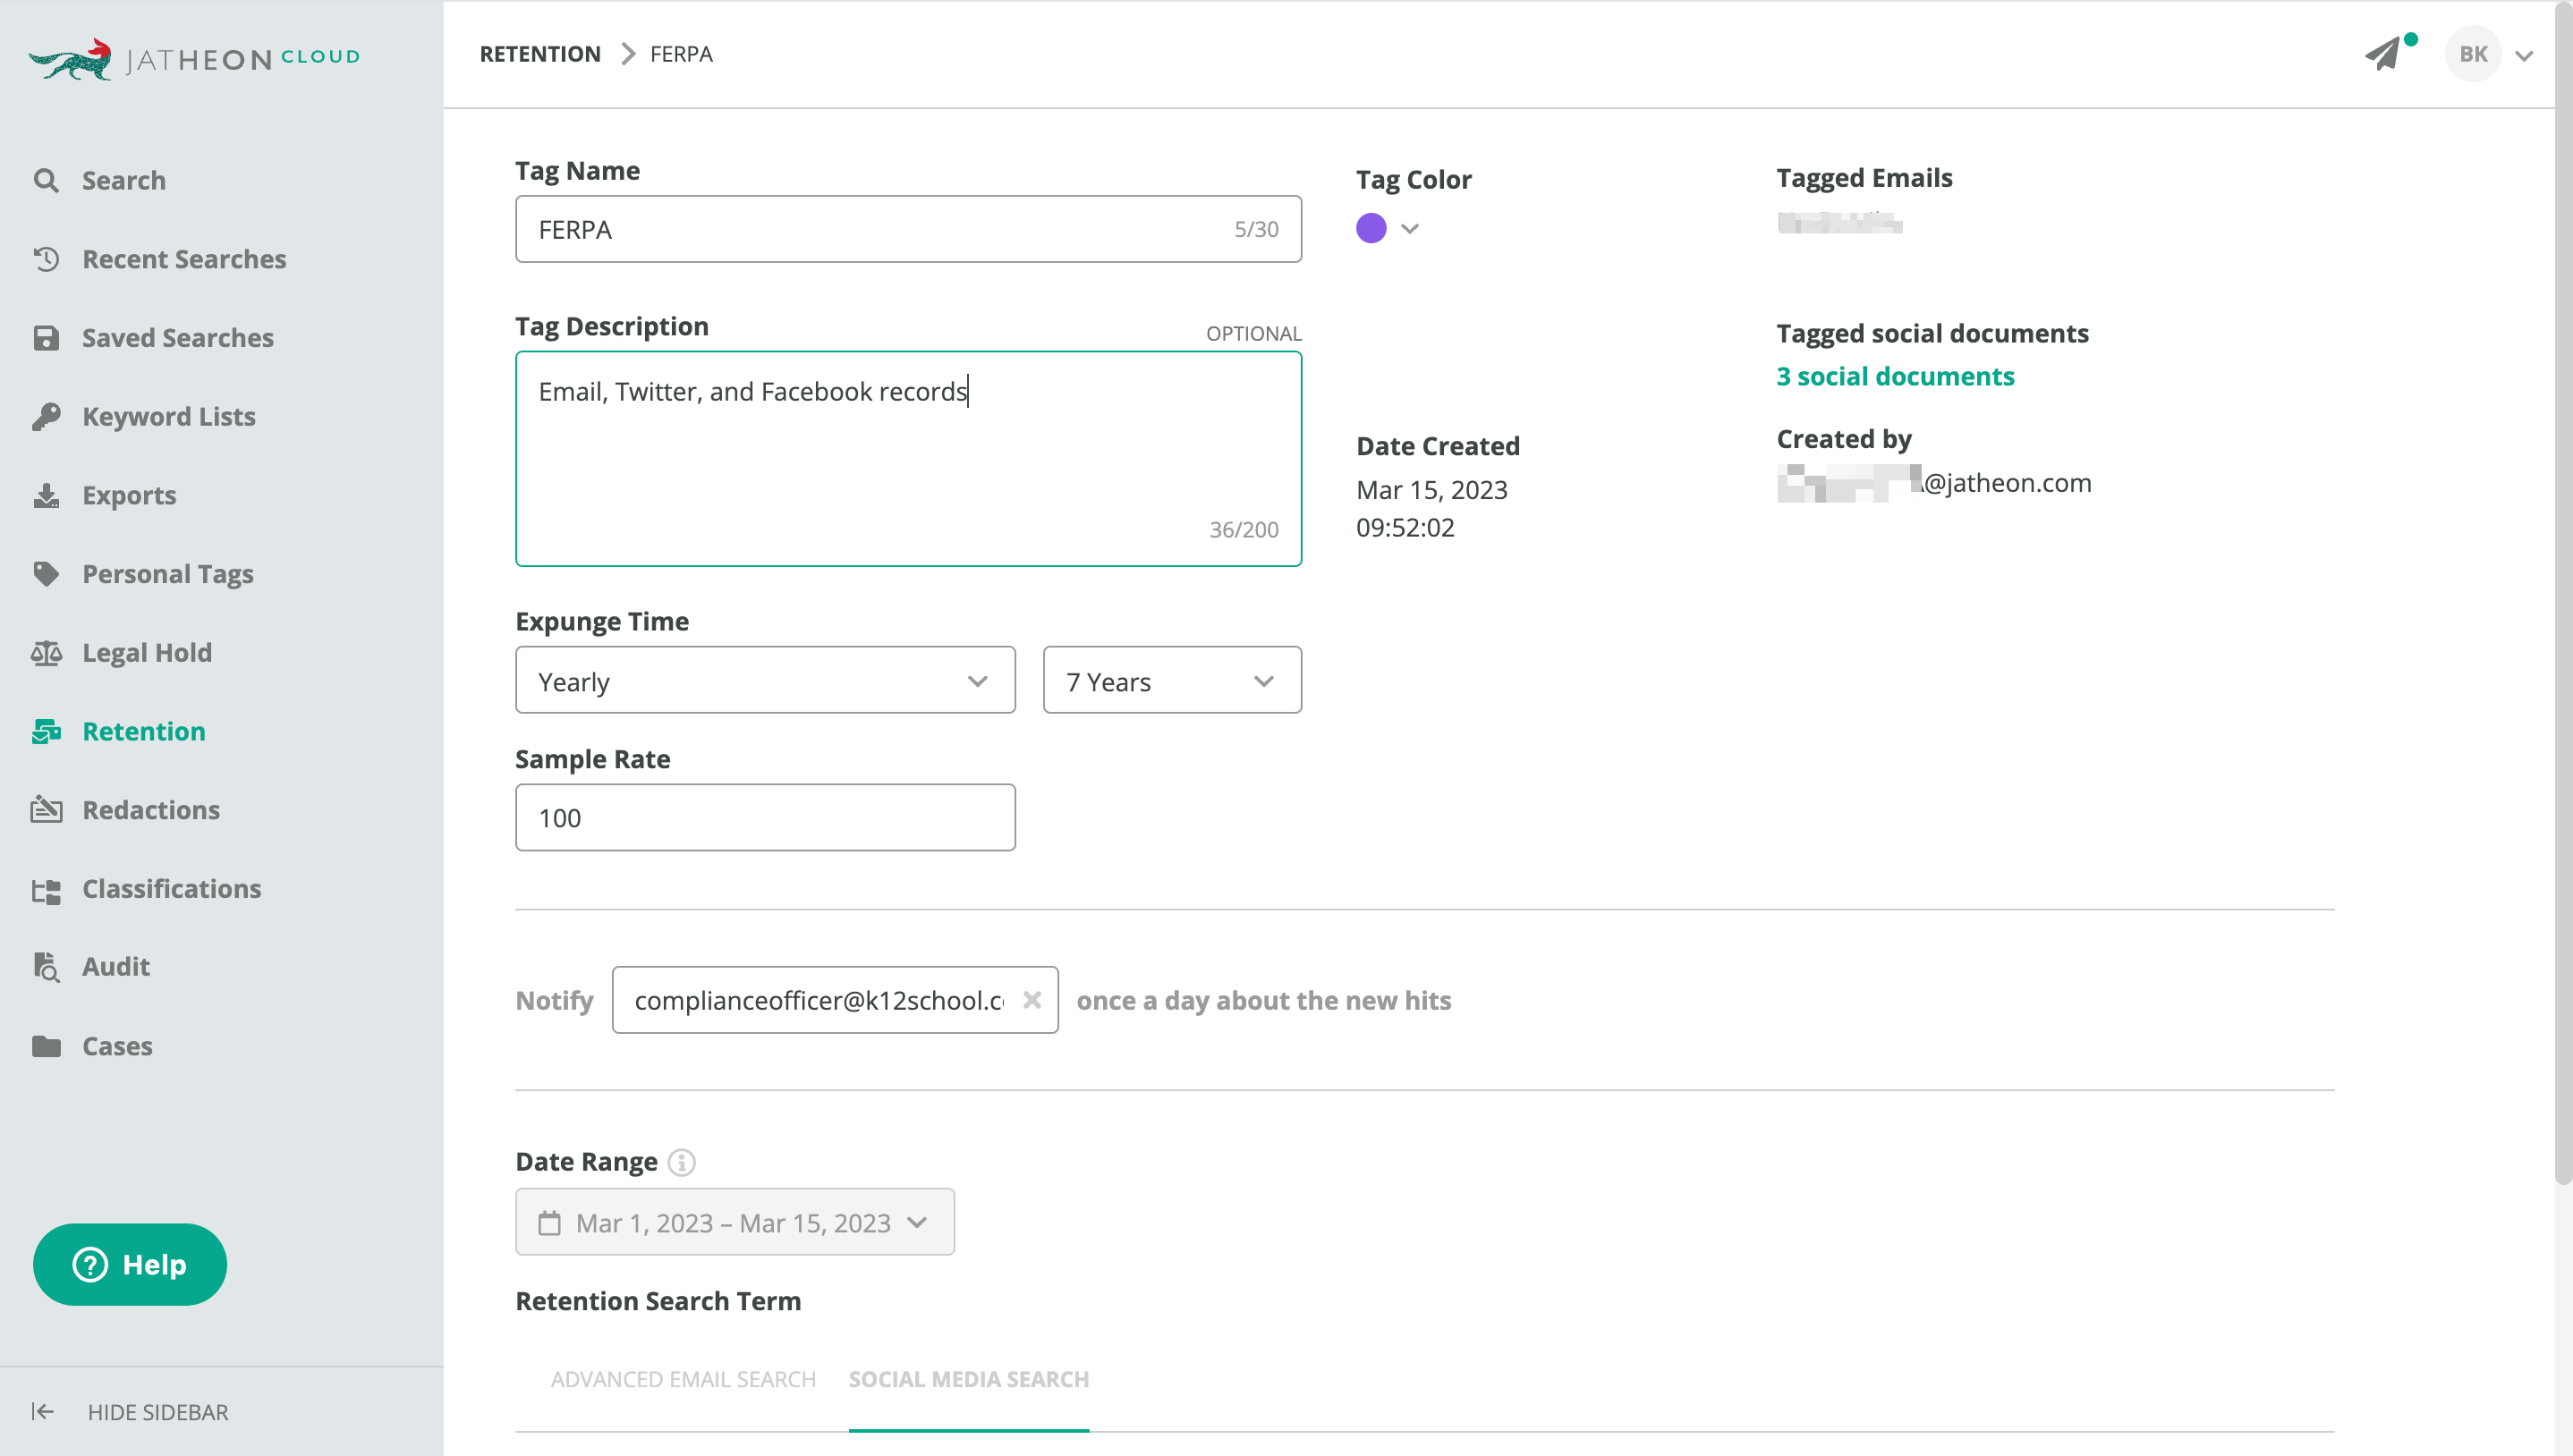
Task: Remove complianceofficer email from Notify field
Action: click(x=1032, y=1000)
